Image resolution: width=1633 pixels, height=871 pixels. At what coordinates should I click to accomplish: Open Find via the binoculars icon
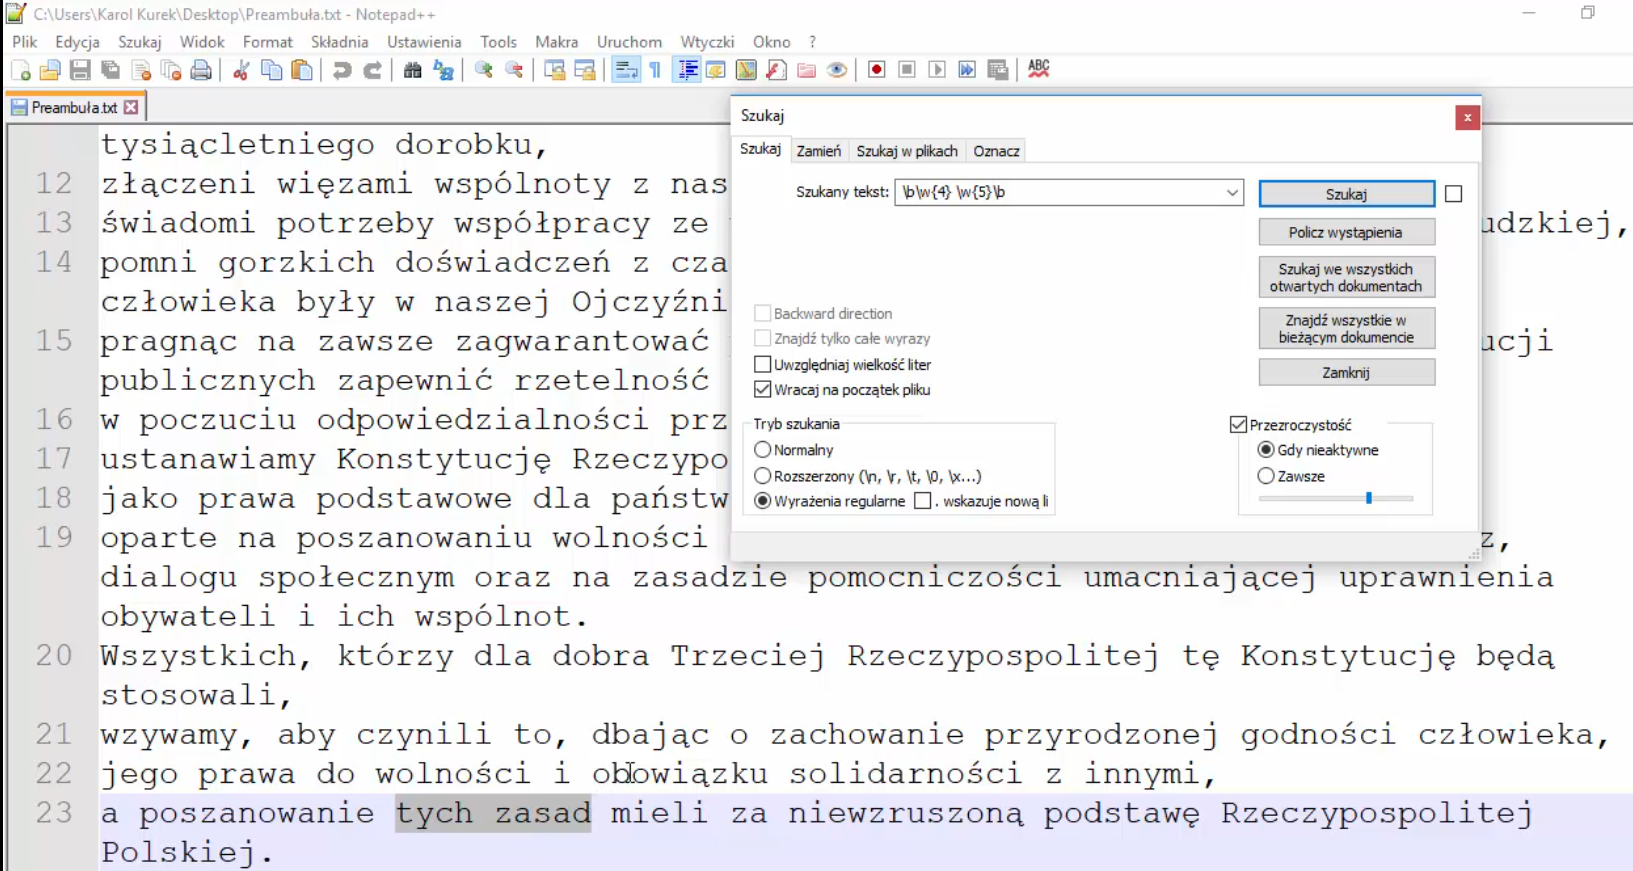pyautogui.click(x=413, y=70)
